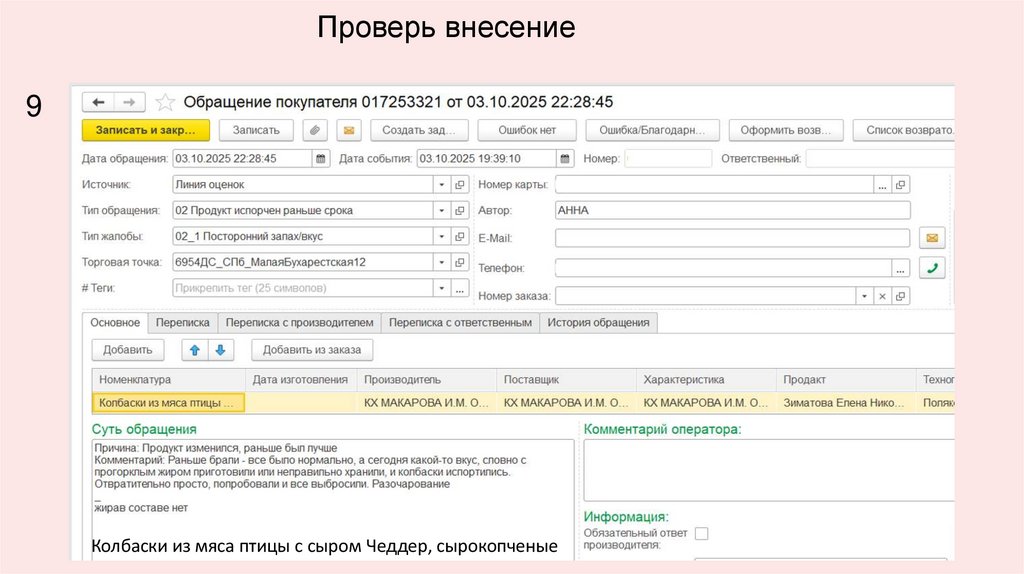Click ellipsis button next to Теги field
Image resolution: width=1024 pixels, height=574 pixels.
[460, 288]
